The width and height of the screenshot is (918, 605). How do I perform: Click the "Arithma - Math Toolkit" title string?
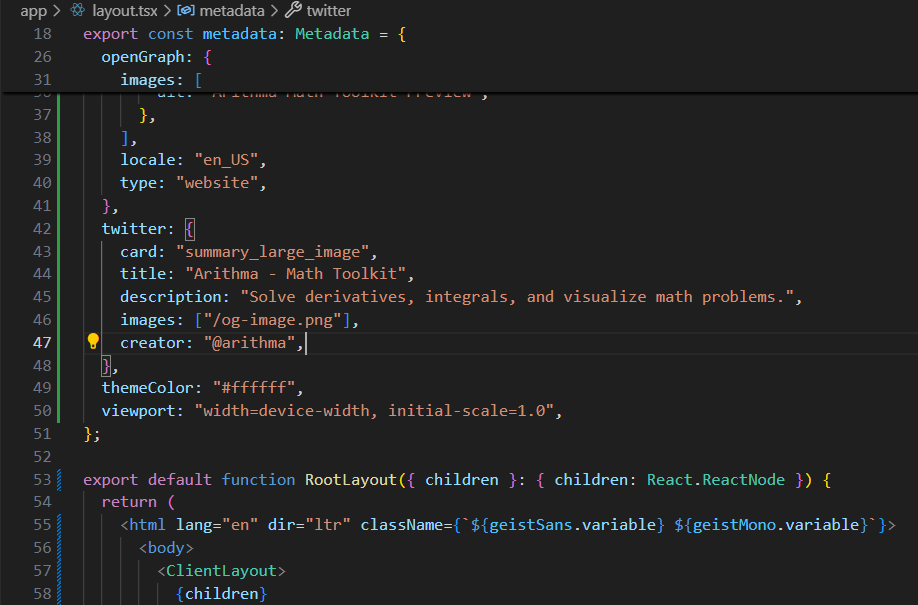tap(295, 274)
